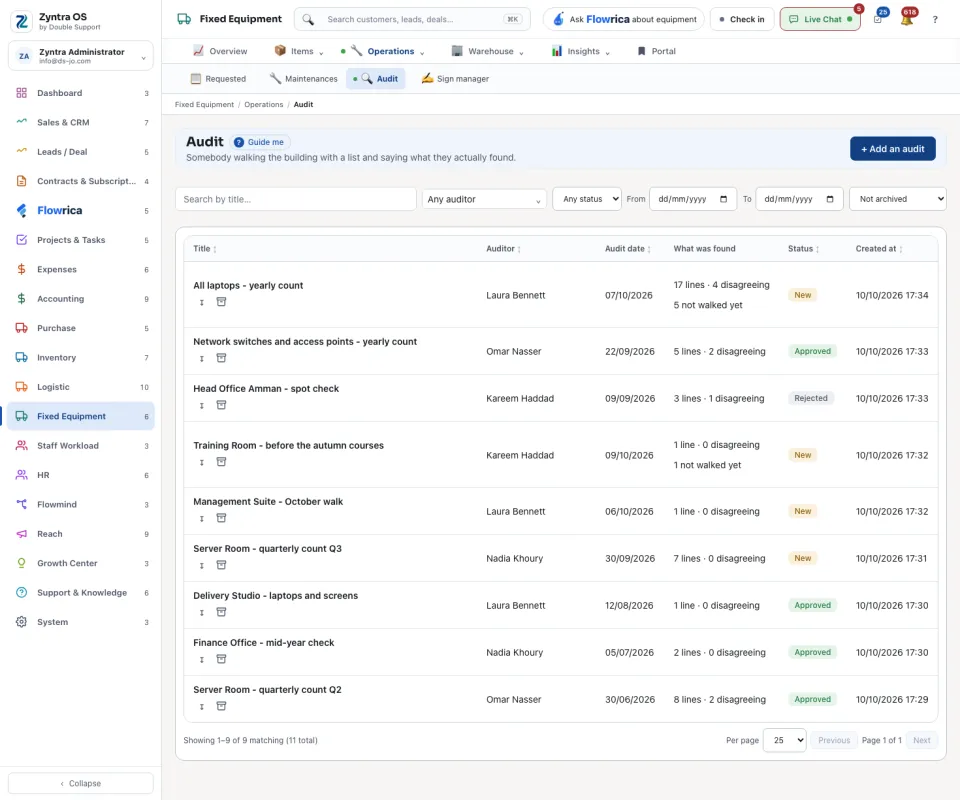960x800 pixels.
Task: Open the Any status filter dropdown
Action: click(x=587, y=199)
